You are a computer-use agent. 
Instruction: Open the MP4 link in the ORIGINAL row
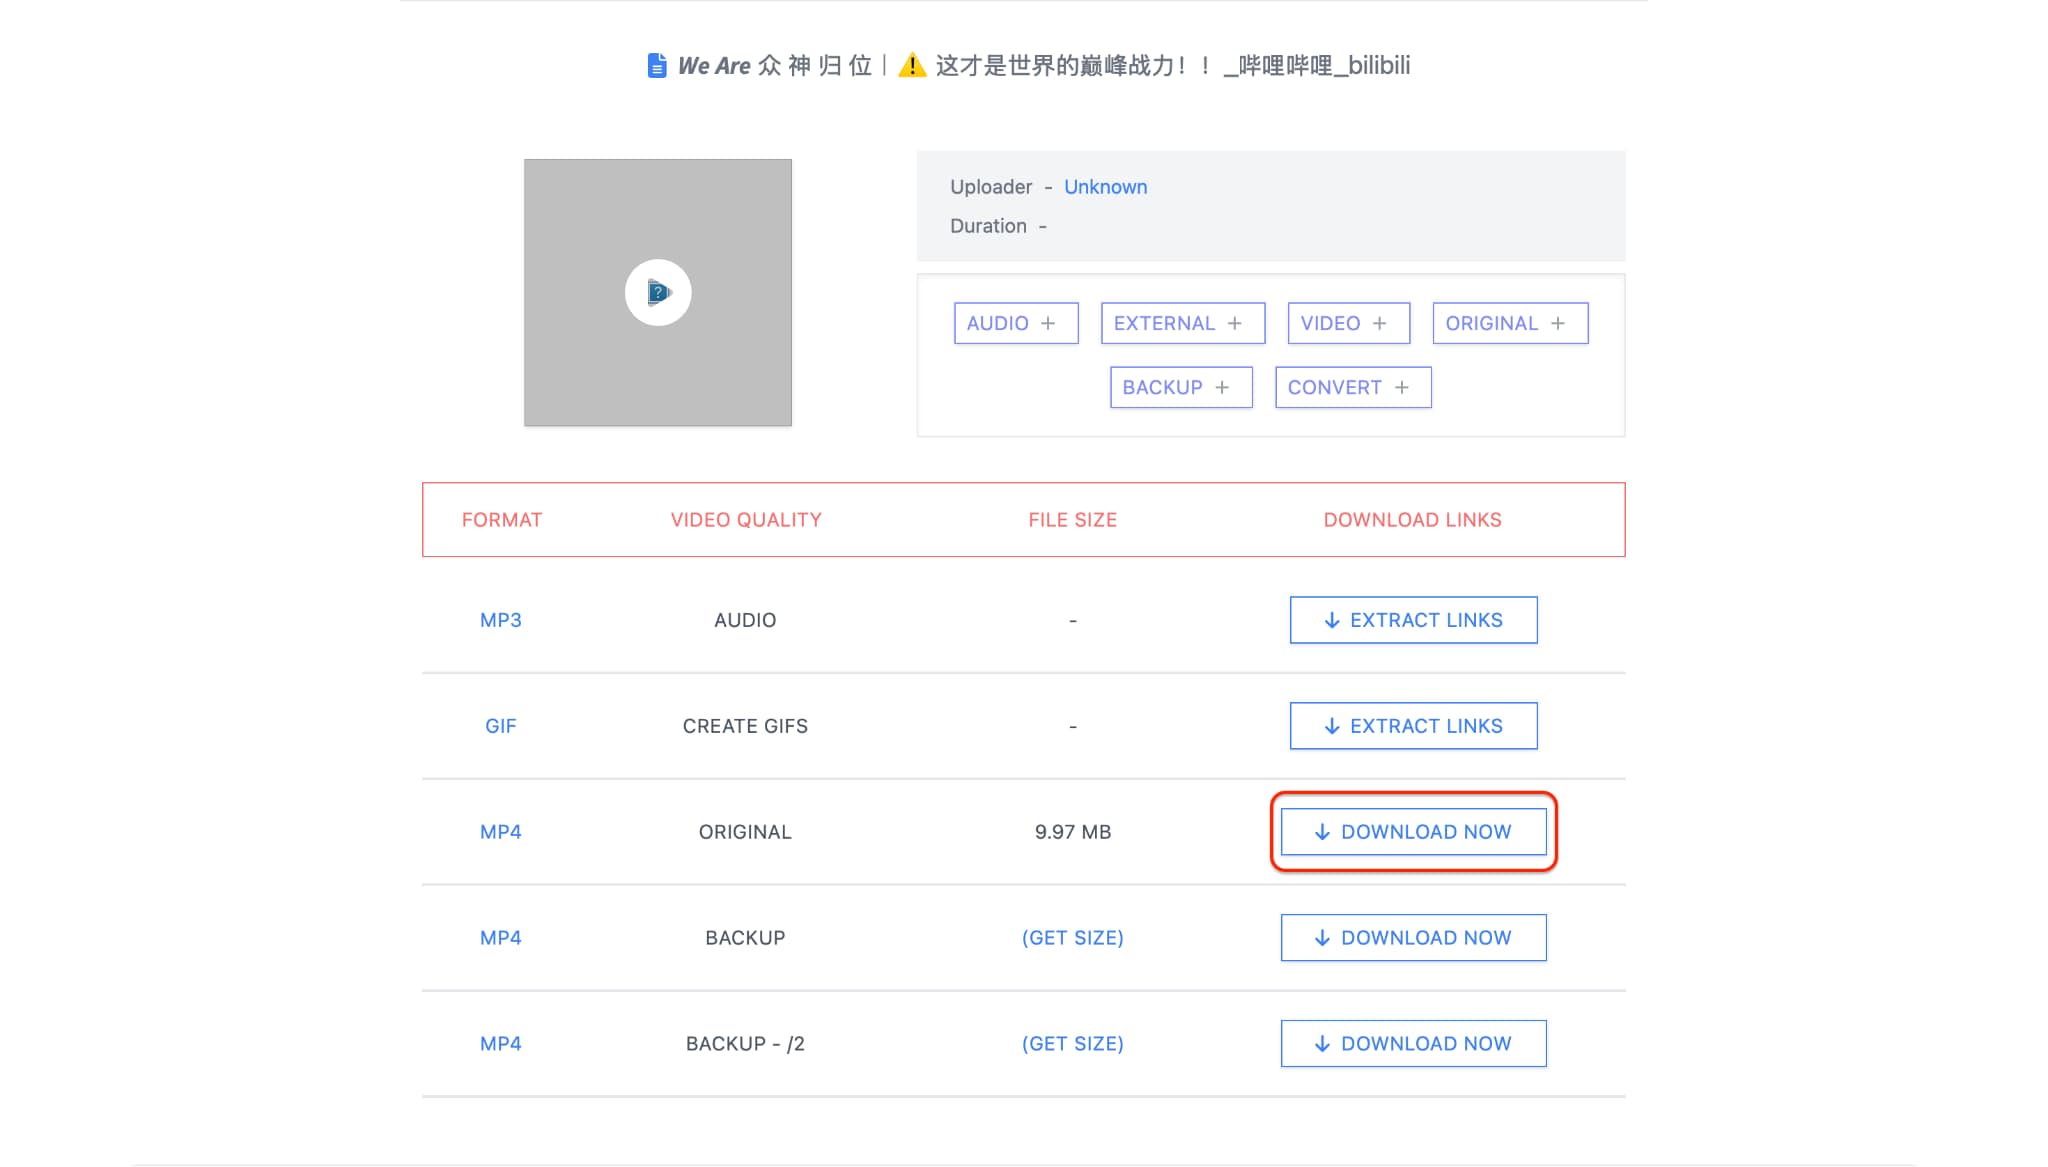tap(501, 831)
